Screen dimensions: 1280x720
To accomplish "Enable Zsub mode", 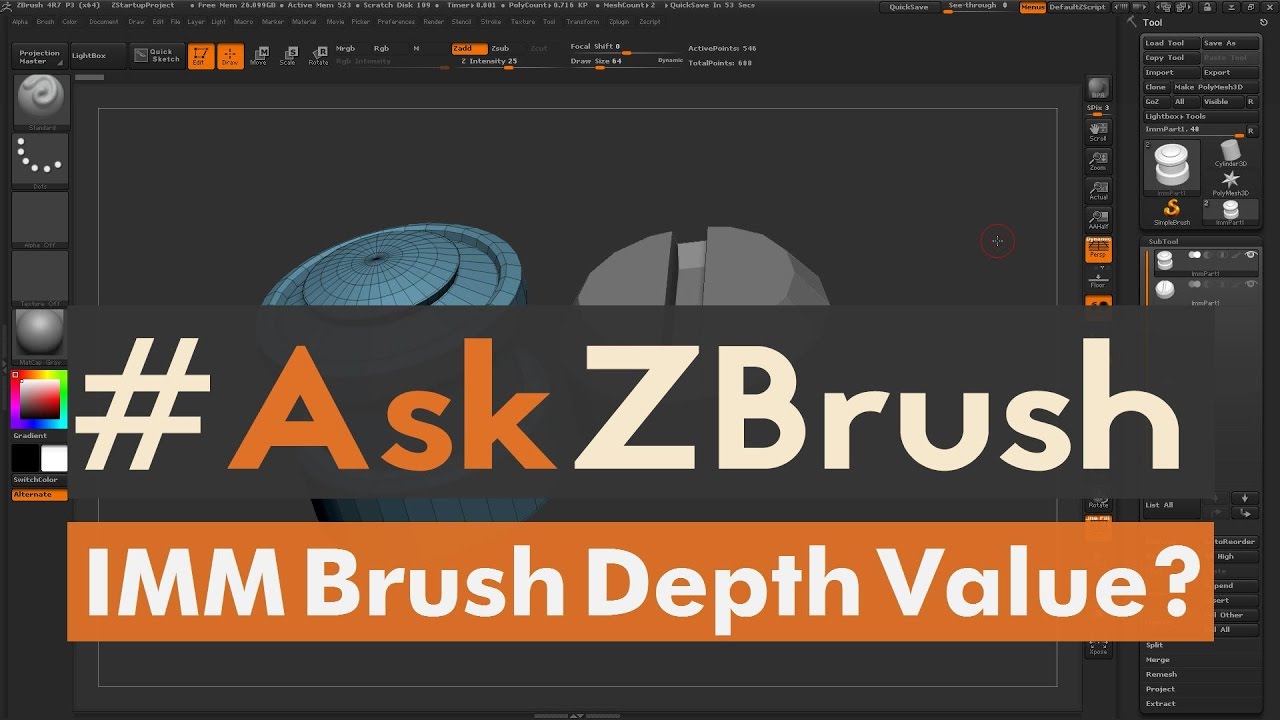I will 507,49.
